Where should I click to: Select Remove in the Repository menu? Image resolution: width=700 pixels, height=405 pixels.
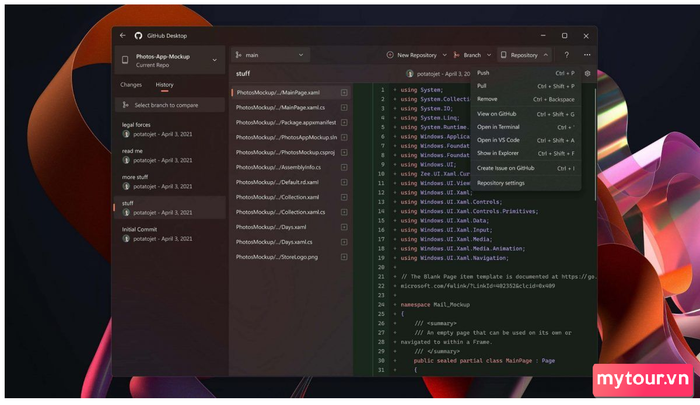coord(525,99)
